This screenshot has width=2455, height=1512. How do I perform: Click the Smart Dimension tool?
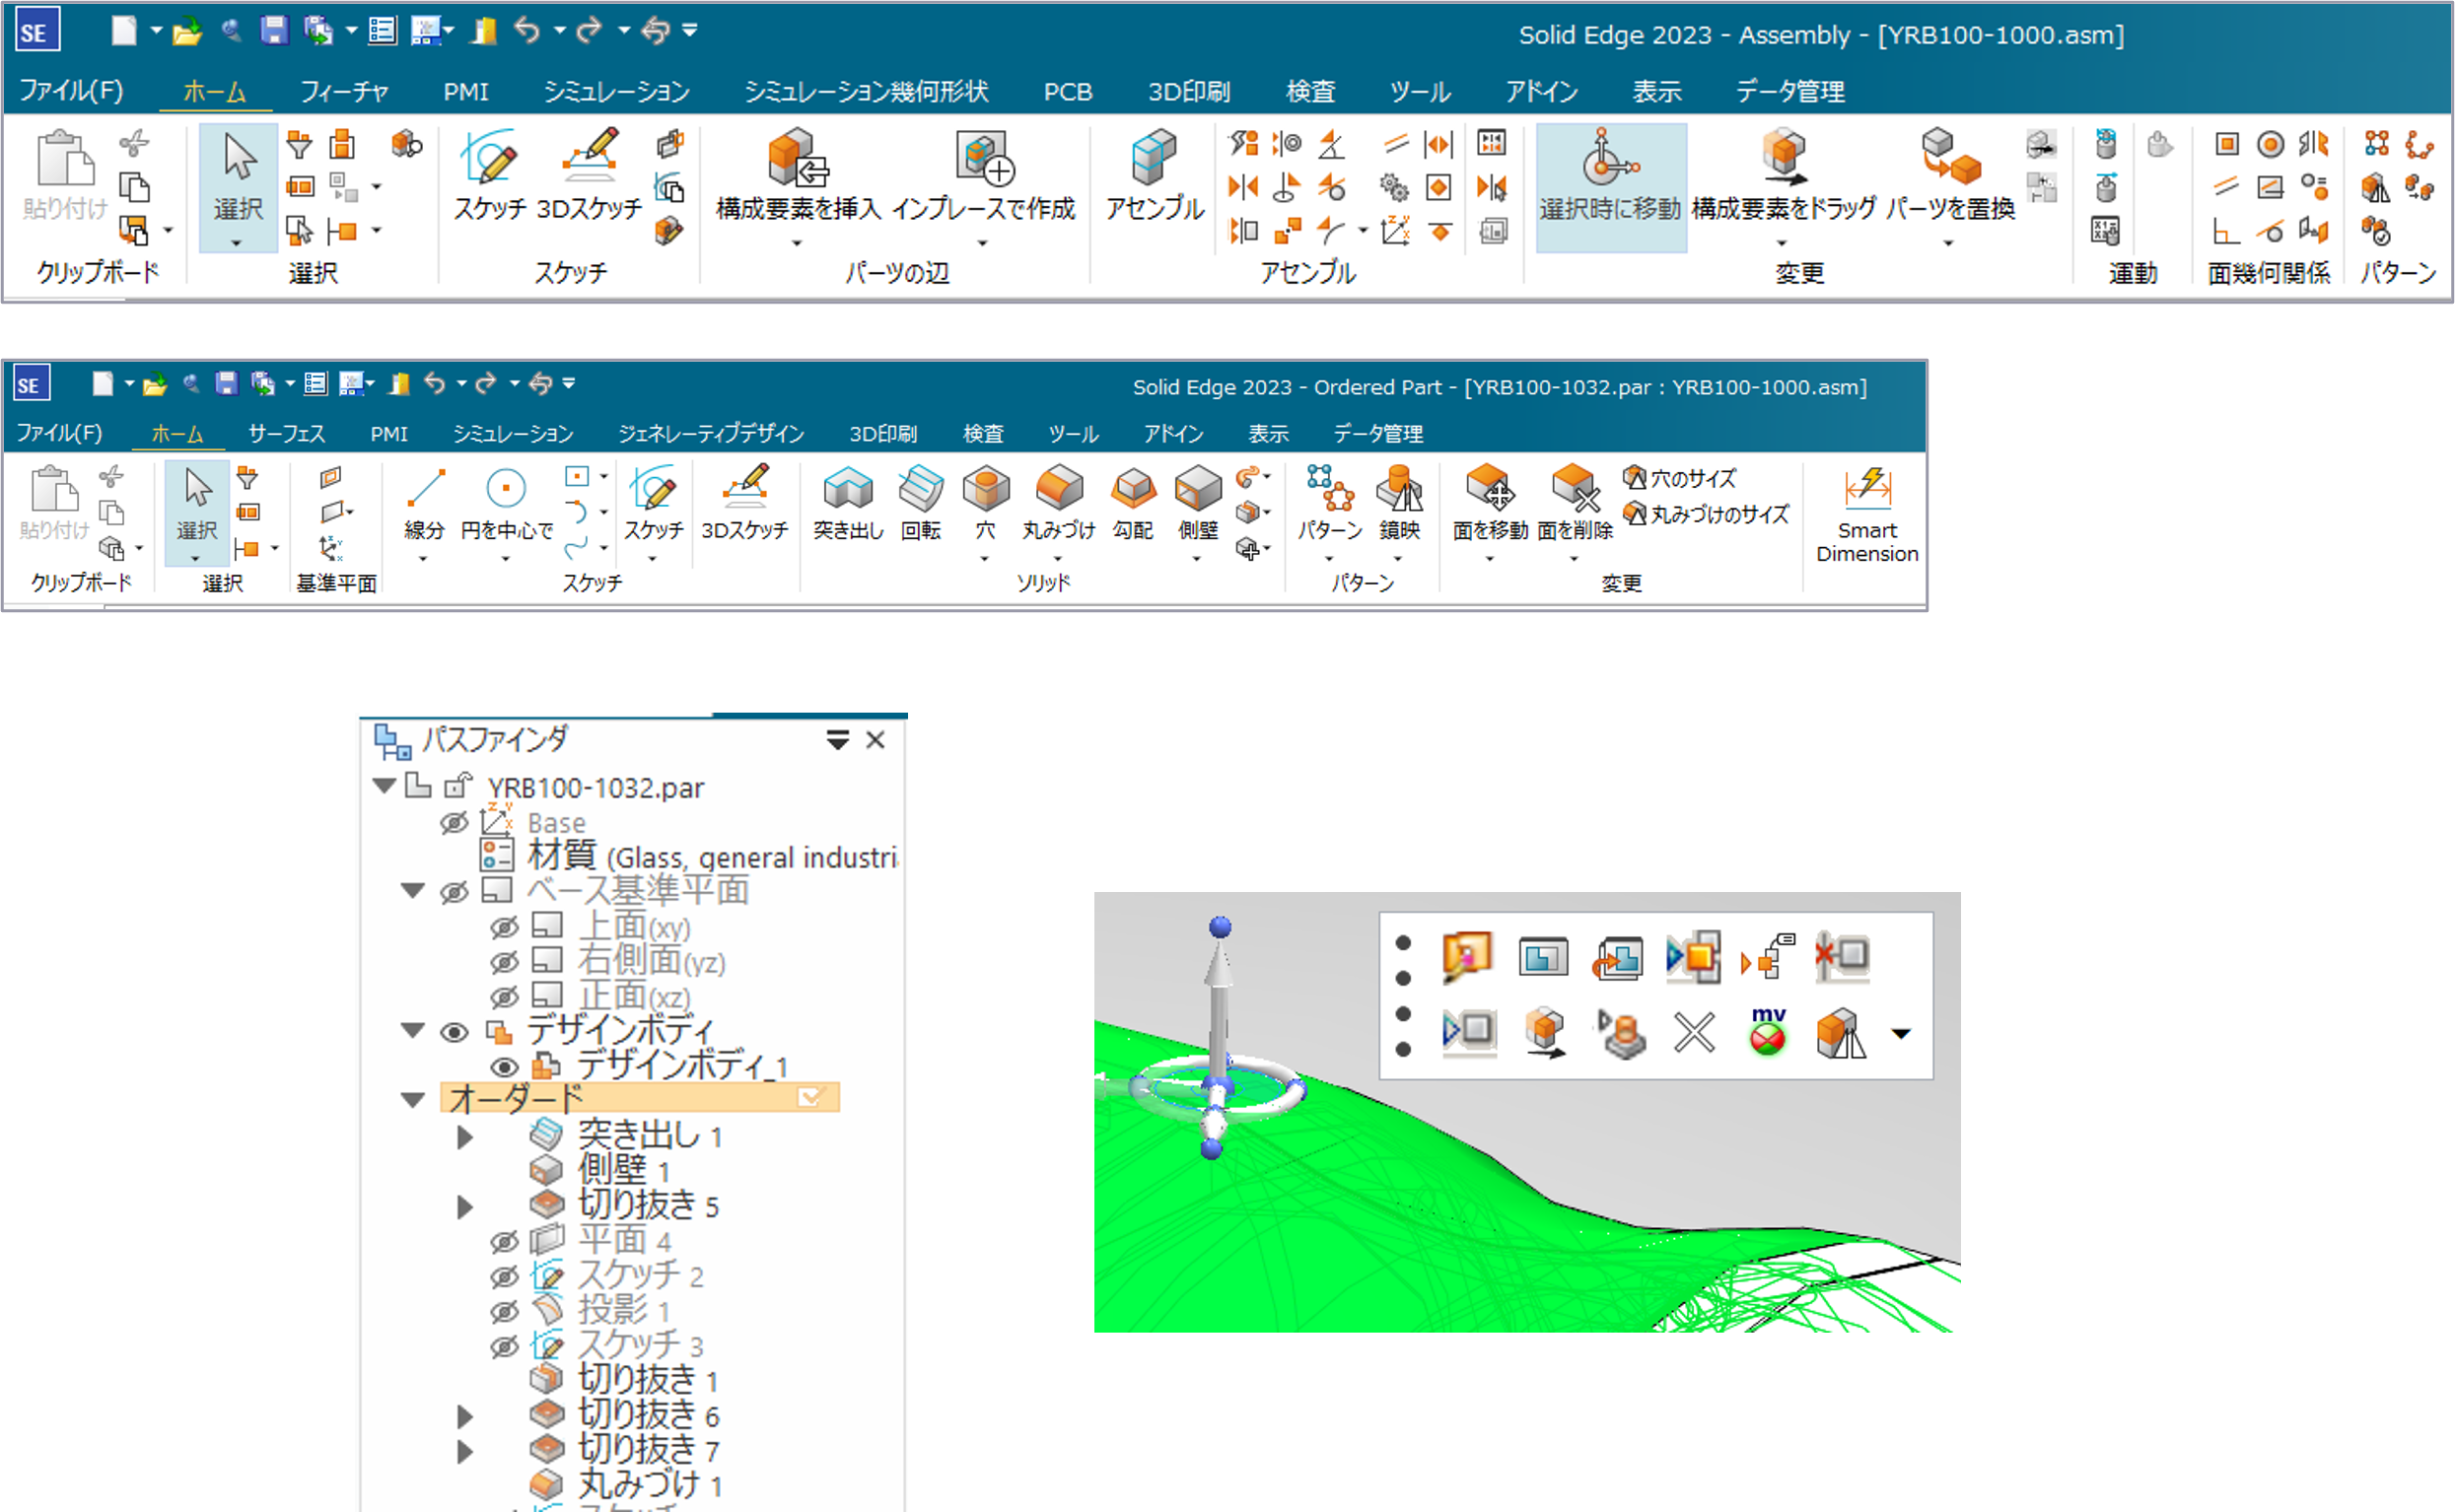(1866, 490)
